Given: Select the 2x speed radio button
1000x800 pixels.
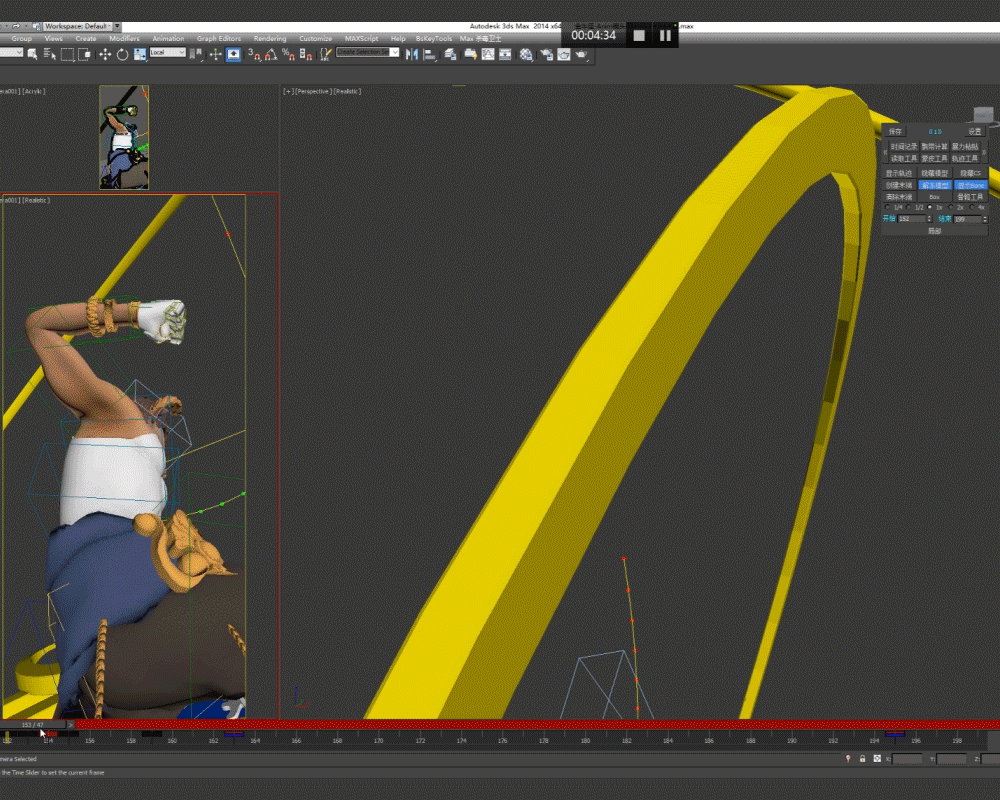Looking at the screenshot, I should click(x=951, y=207).
